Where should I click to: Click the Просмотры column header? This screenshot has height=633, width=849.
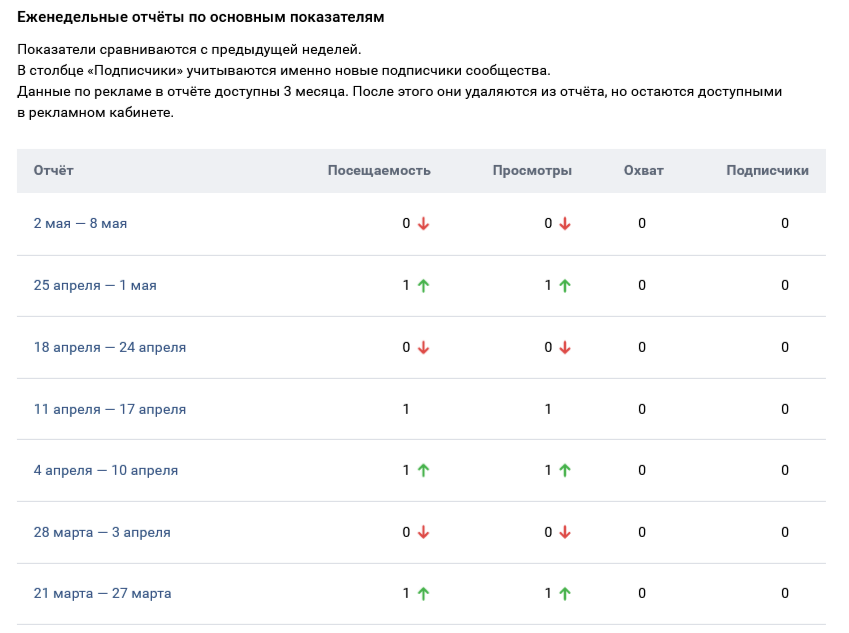click(532, 171)
